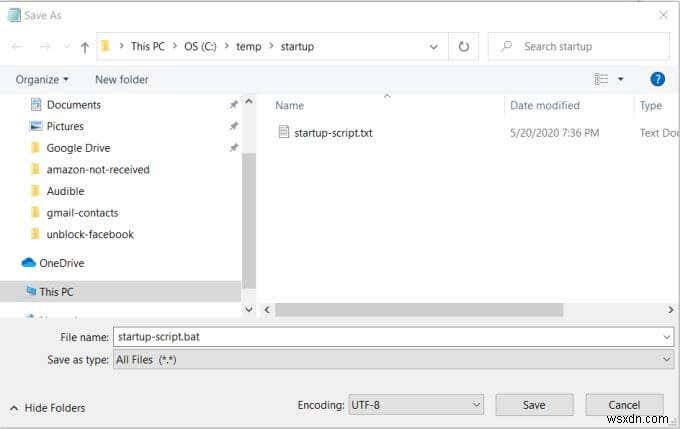Collapse with Hide Folders
The image size is (680, 429).
[x=47, y=408]
